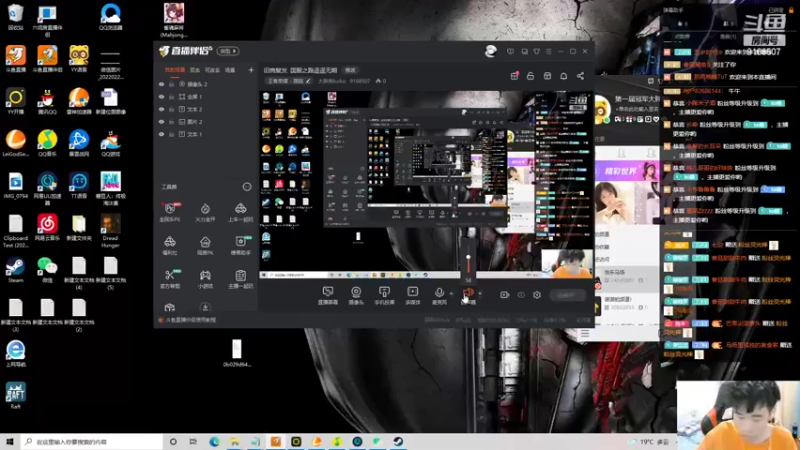800x450 pixels.
Task: Adjust the speaker volume slider
Action: (468, 259)
